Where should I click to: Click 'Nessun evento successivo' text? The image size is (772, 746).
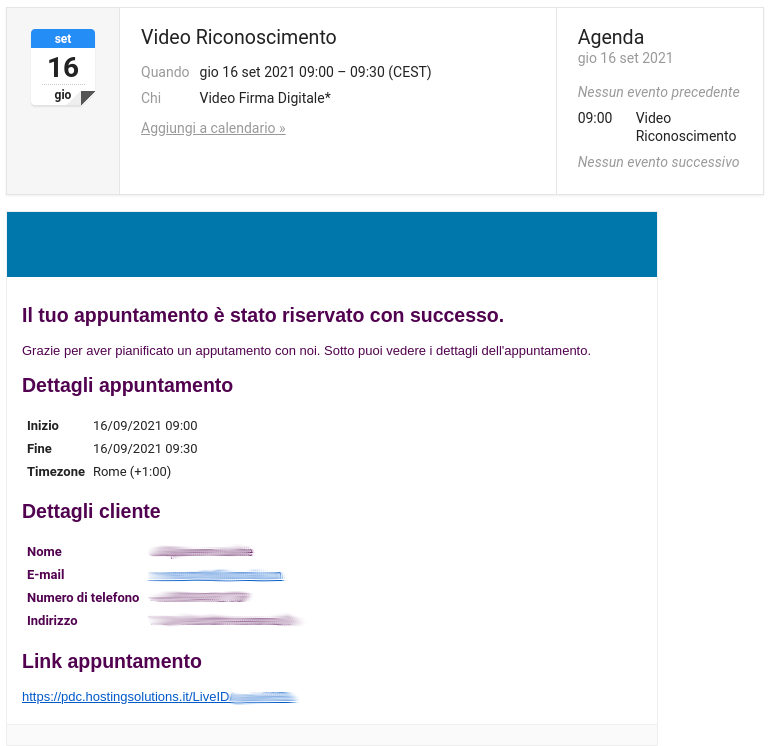[658, 162]
